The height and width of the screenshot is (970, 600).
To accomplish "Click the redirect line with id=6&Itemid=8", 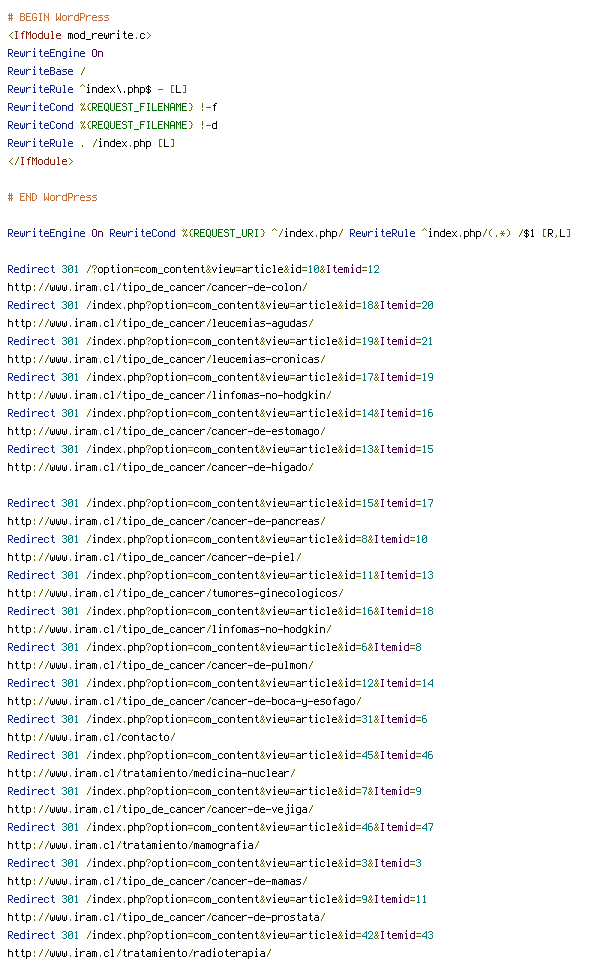I will pyautogui.click(x=215, y=647).
